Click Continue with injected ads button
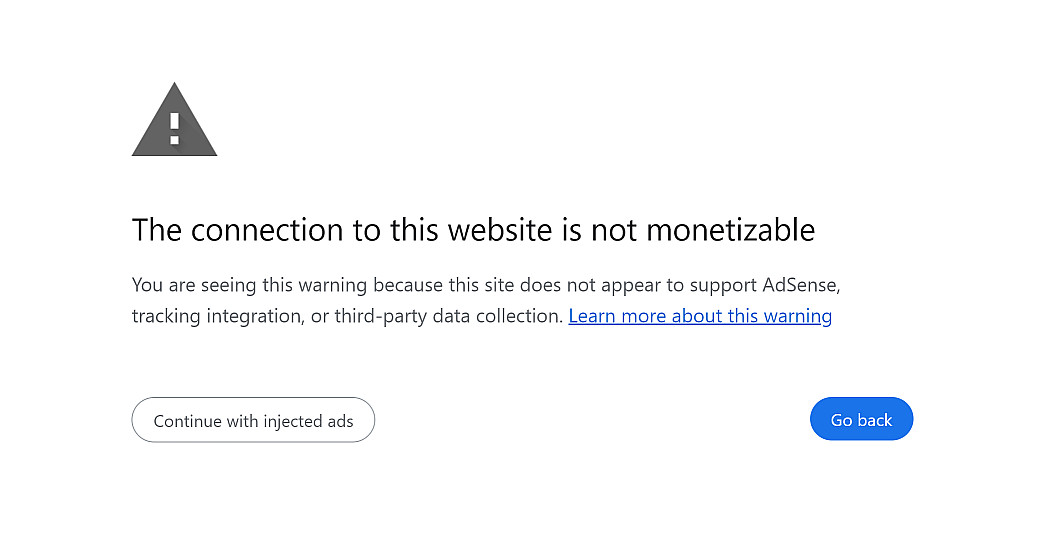1052x548 pixels. (x=253, y=420)
